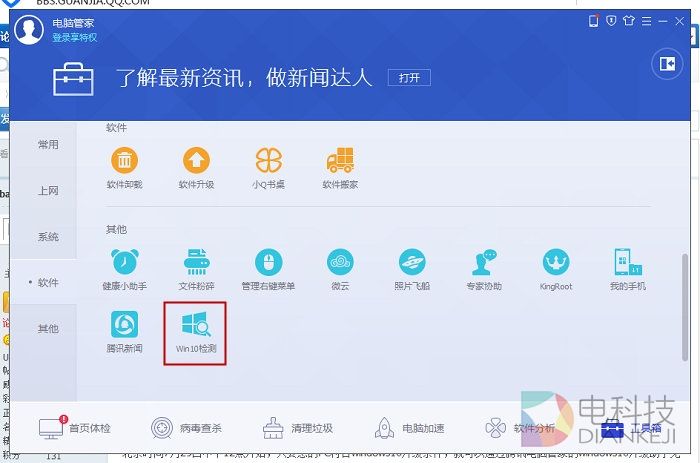This screenshot has height=463, width=700.
Task: Go to 清理垃圾 junk cleanup
Action: [298, 428]
